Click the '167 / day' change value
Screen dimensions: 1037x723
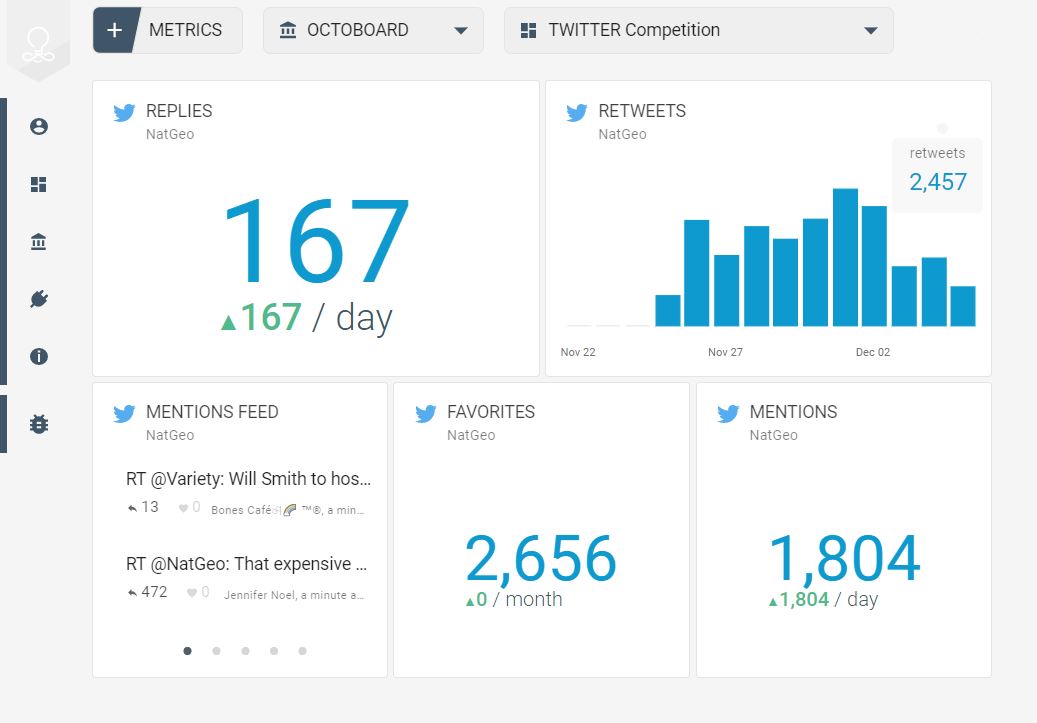(307, 318)
